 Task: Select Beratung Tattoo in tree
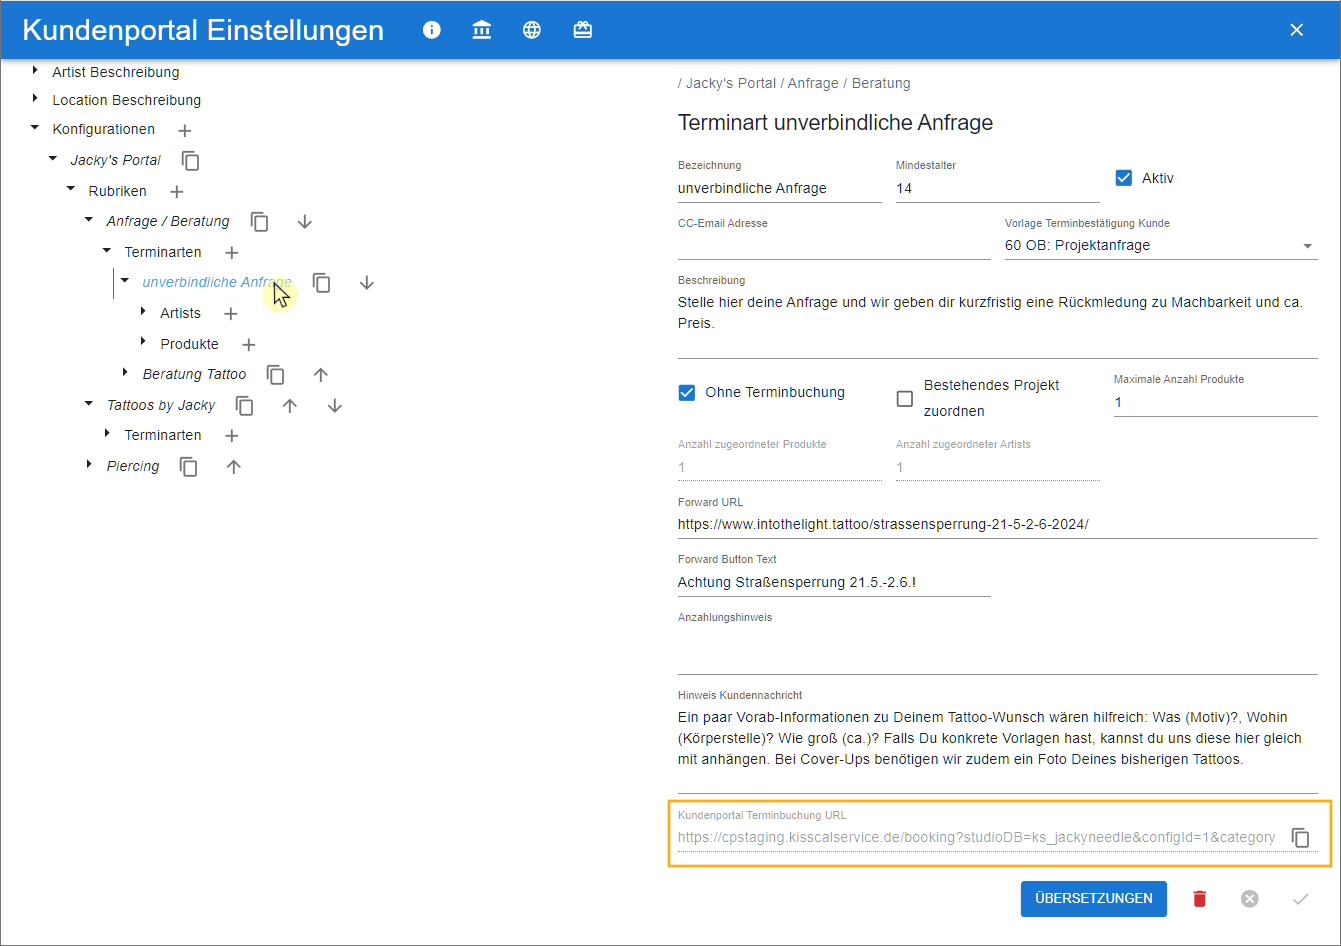coord(194,375)
